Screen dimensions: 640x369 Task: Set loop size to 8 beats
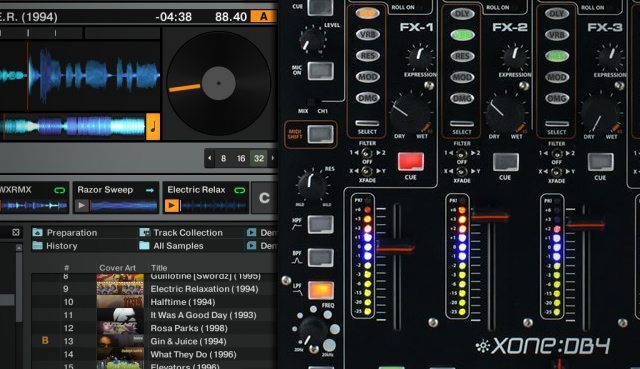pyautogui.click(x=223, y=158)
